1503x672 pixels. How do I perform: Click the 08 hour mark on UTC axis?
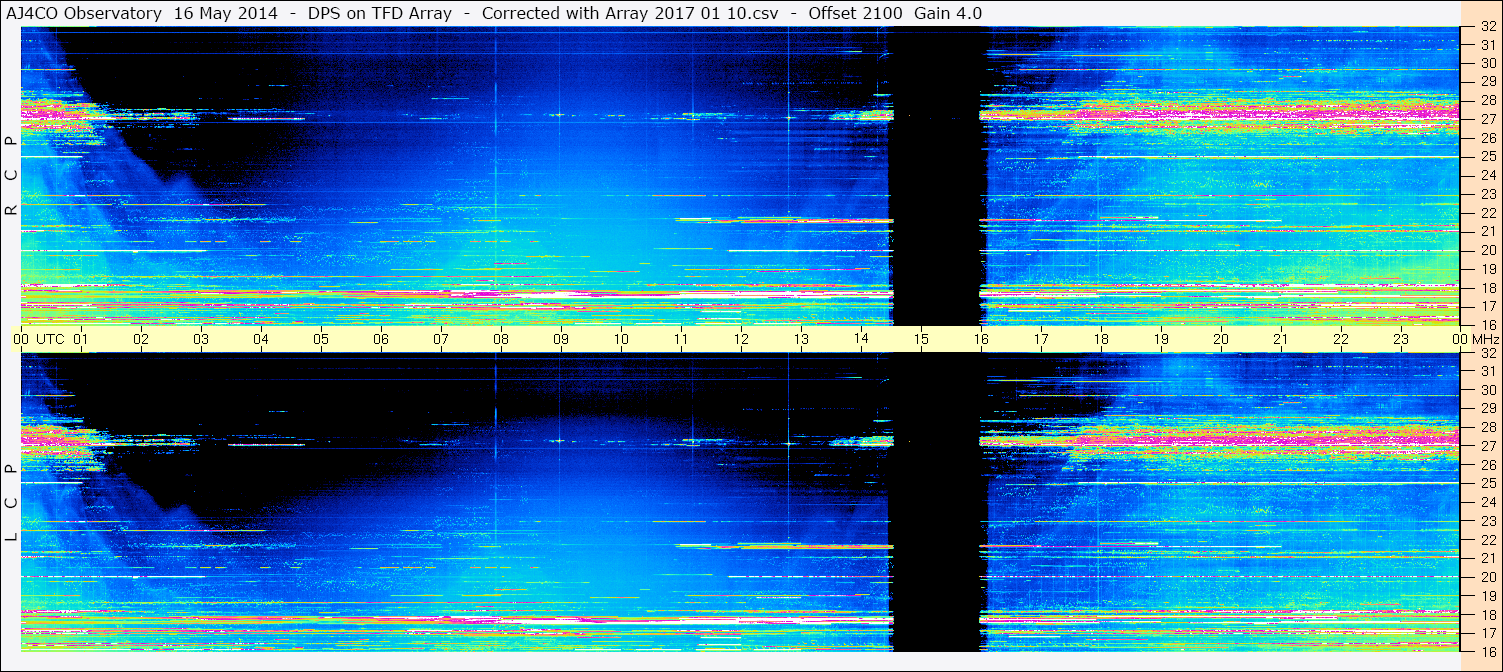tap(501, 339)
